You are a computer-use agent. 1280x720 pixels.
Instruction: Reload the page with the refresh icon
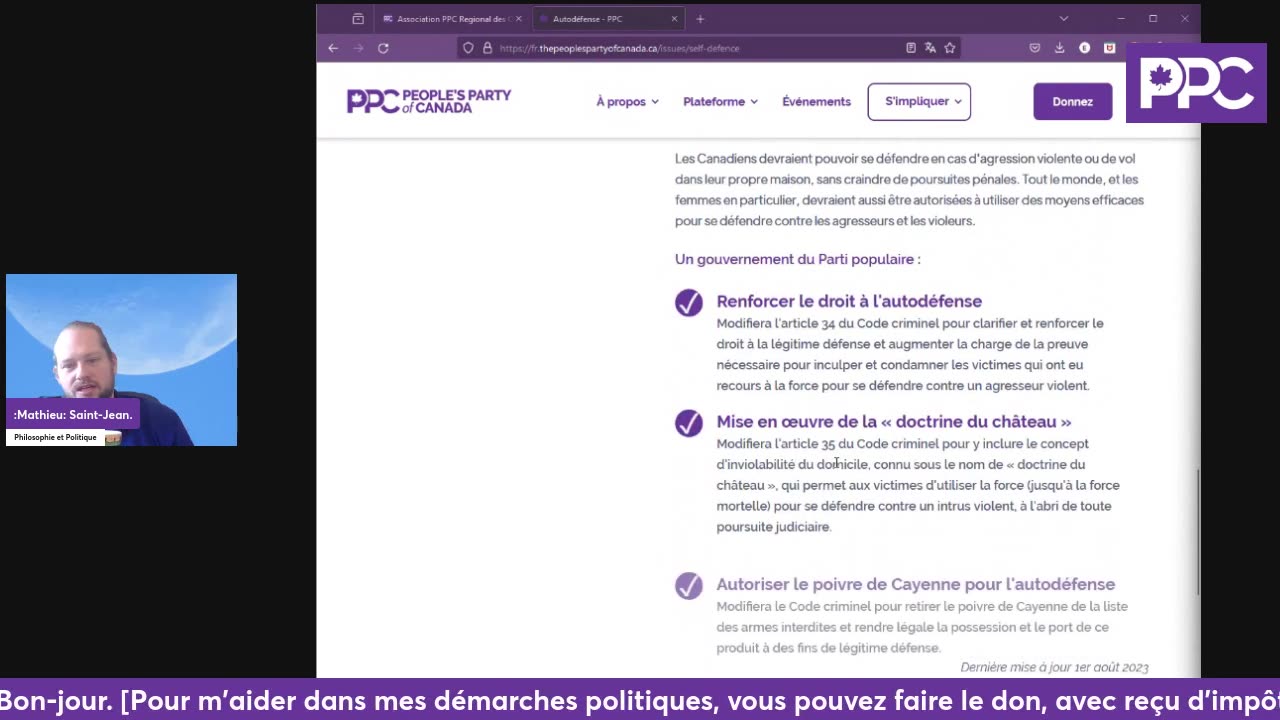[x=383, y=48]
